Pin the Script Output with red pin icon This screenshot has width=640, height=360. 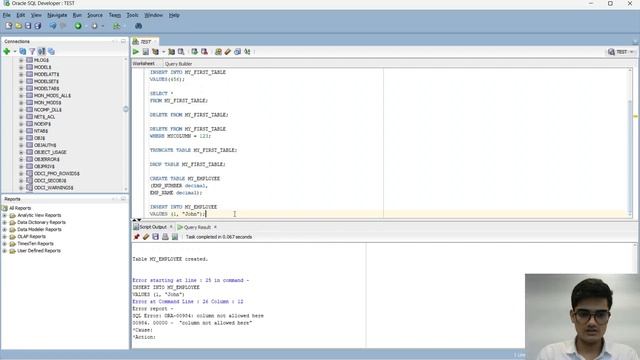click(x=136, y=237)
